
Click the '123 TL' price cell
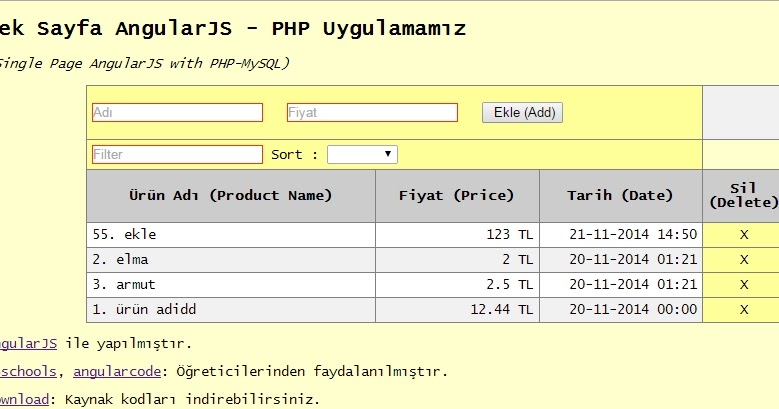tap(457, 235)
